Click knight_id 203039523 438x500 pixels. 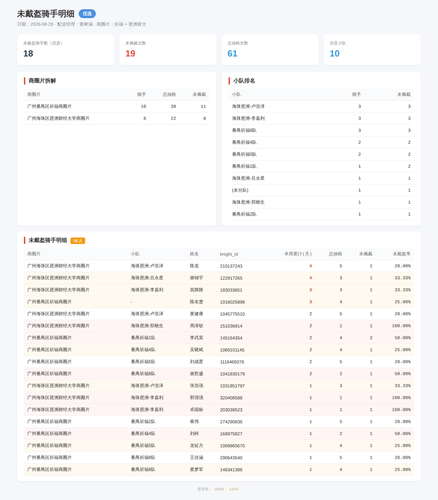(231, 410)
